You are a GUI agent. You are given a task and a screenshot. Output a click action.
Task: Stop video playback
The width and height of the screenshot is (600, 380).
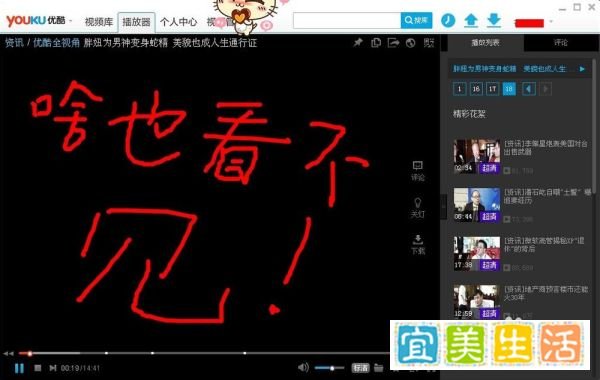38,368
